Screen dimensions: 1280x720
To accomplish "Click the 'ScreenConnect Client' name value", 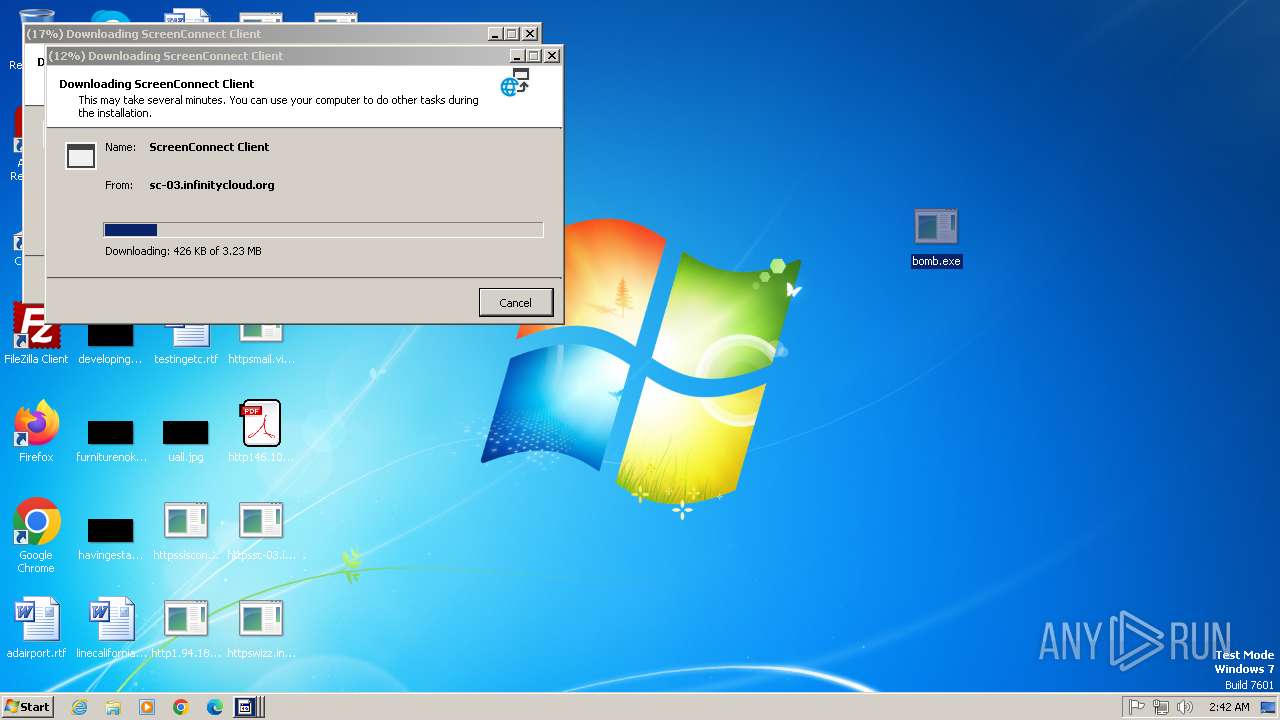I will [x=209, y=147].
